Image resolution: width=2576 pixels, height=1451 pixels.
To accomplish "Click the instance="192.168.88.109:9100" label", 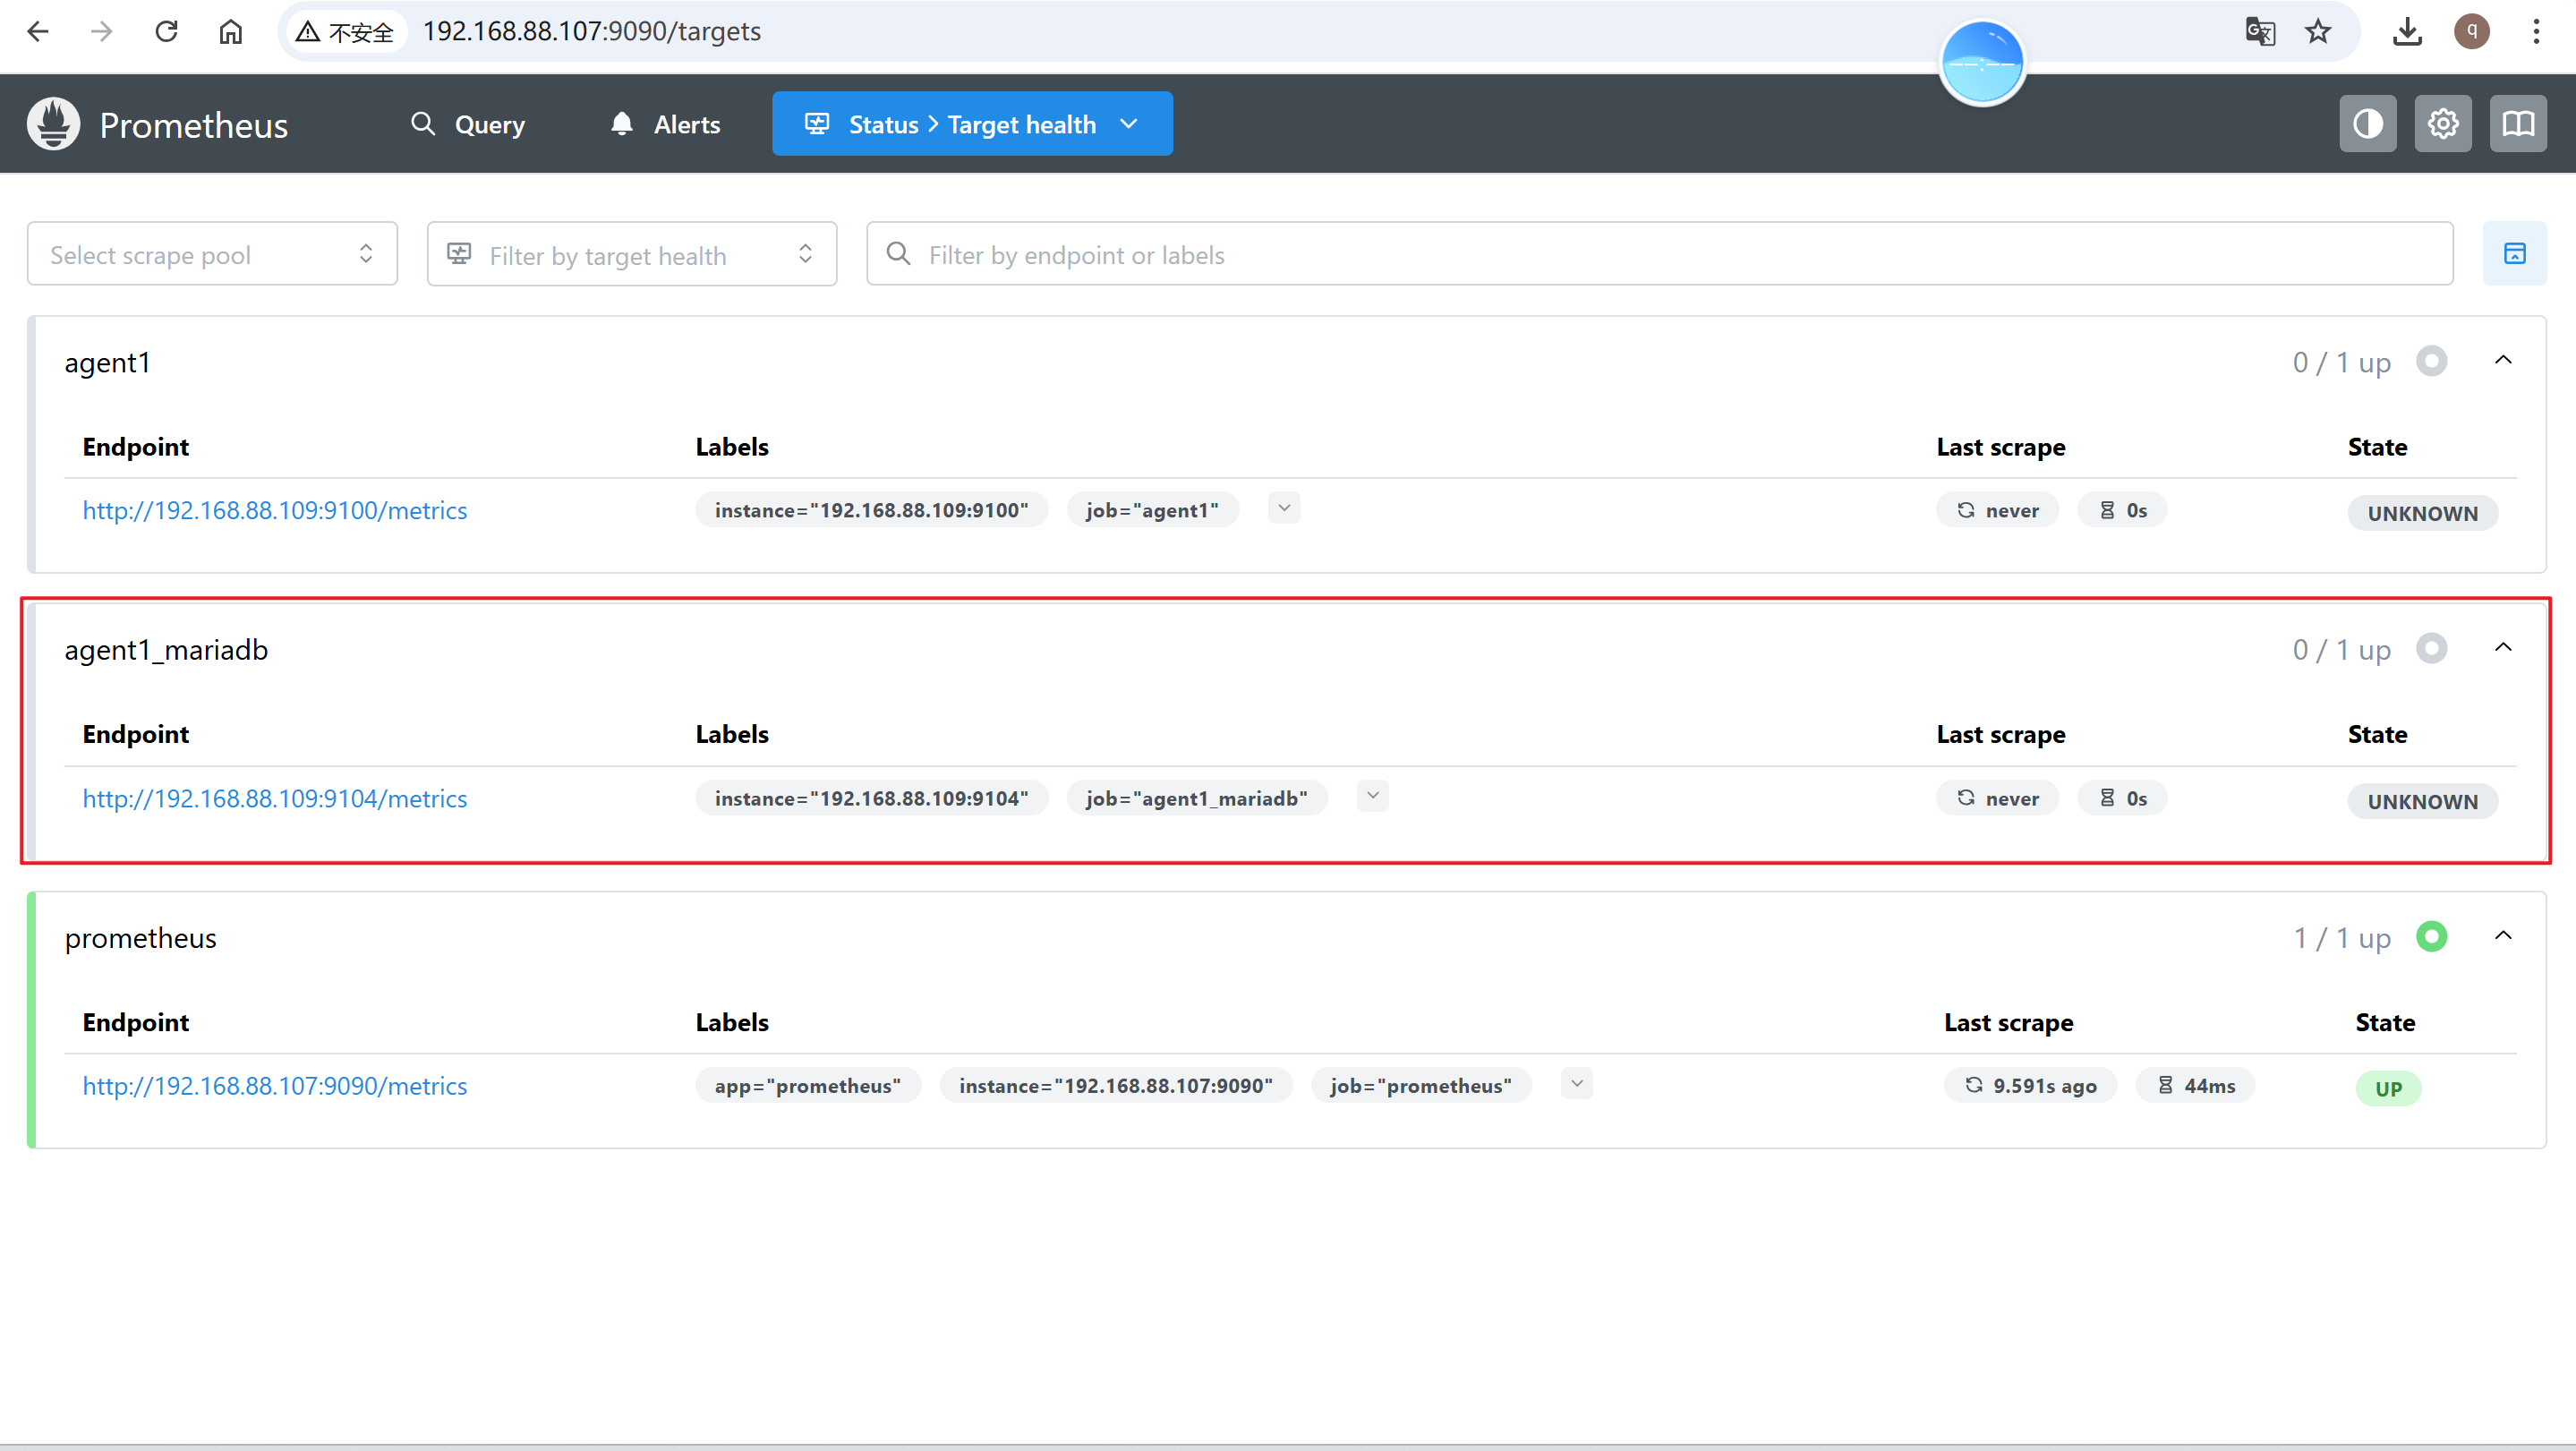I will tap(872, 510).
